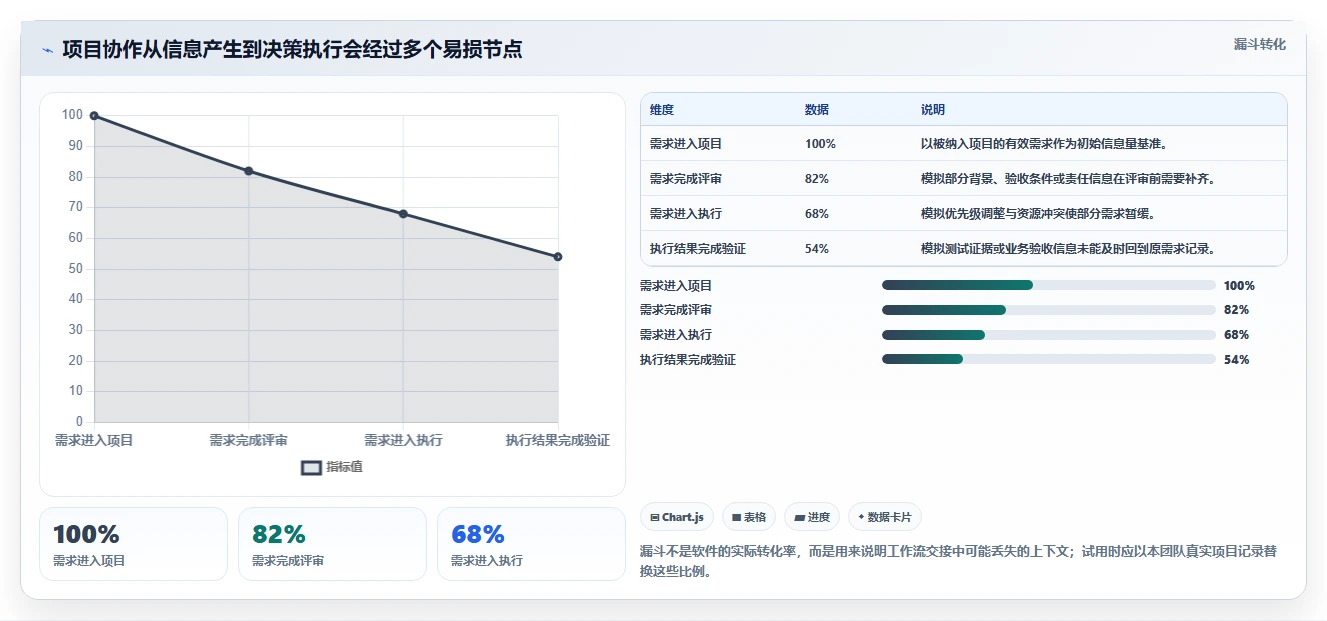Click the 82% value in the table
Screen dimensions: 1327x621
817,179
